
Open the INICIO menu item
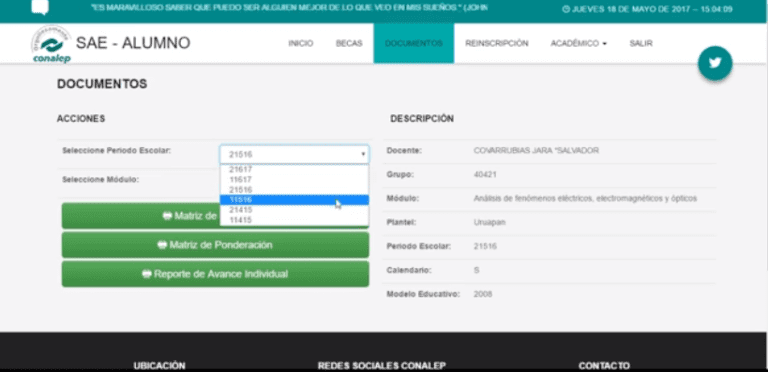click(x=301, y=44)
